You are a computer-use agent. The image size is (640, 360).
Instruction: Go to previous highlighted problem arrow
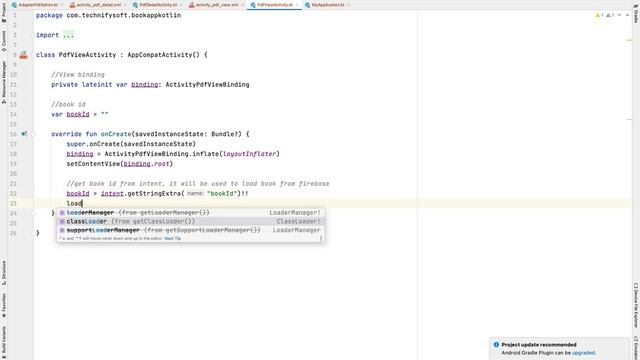(x=620, y=15)
